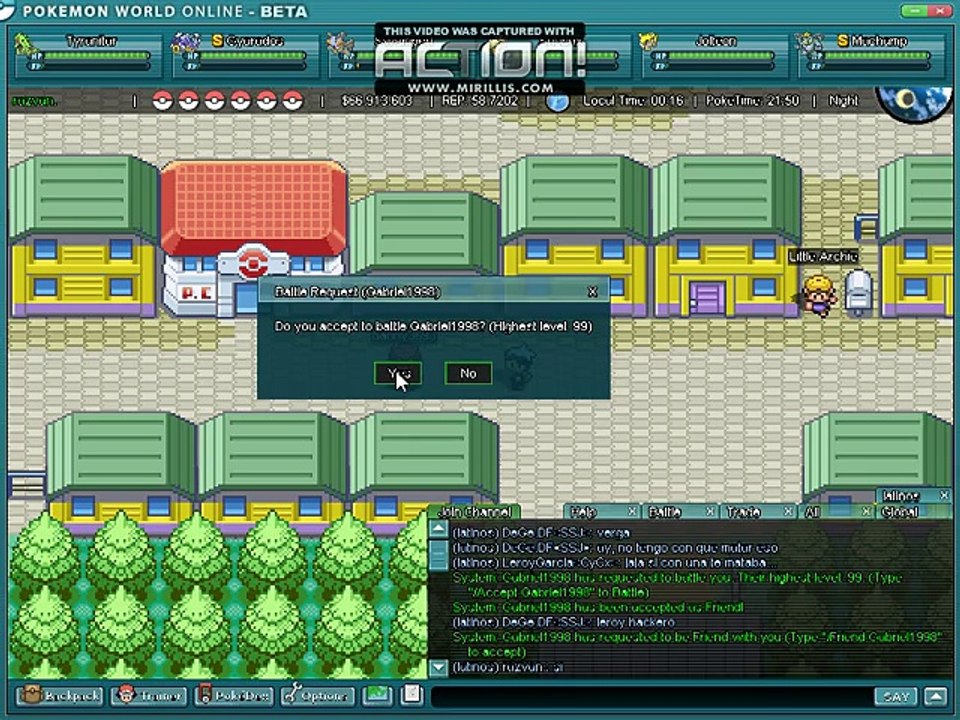Click the chat scroll down arrow
This screenshot has width=960, height=720.
439,667
